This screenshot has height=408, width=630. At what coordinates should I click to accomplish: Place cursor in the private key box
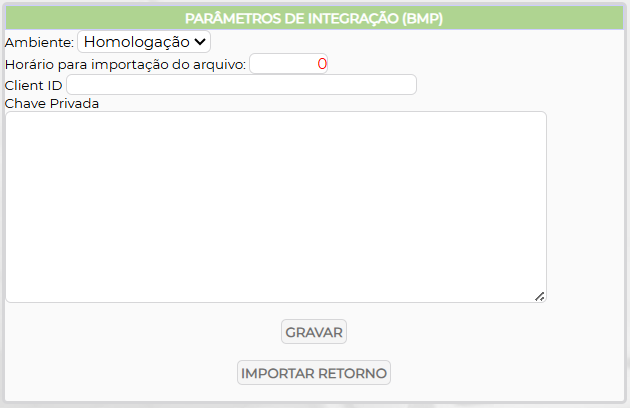tap(275, 206)
